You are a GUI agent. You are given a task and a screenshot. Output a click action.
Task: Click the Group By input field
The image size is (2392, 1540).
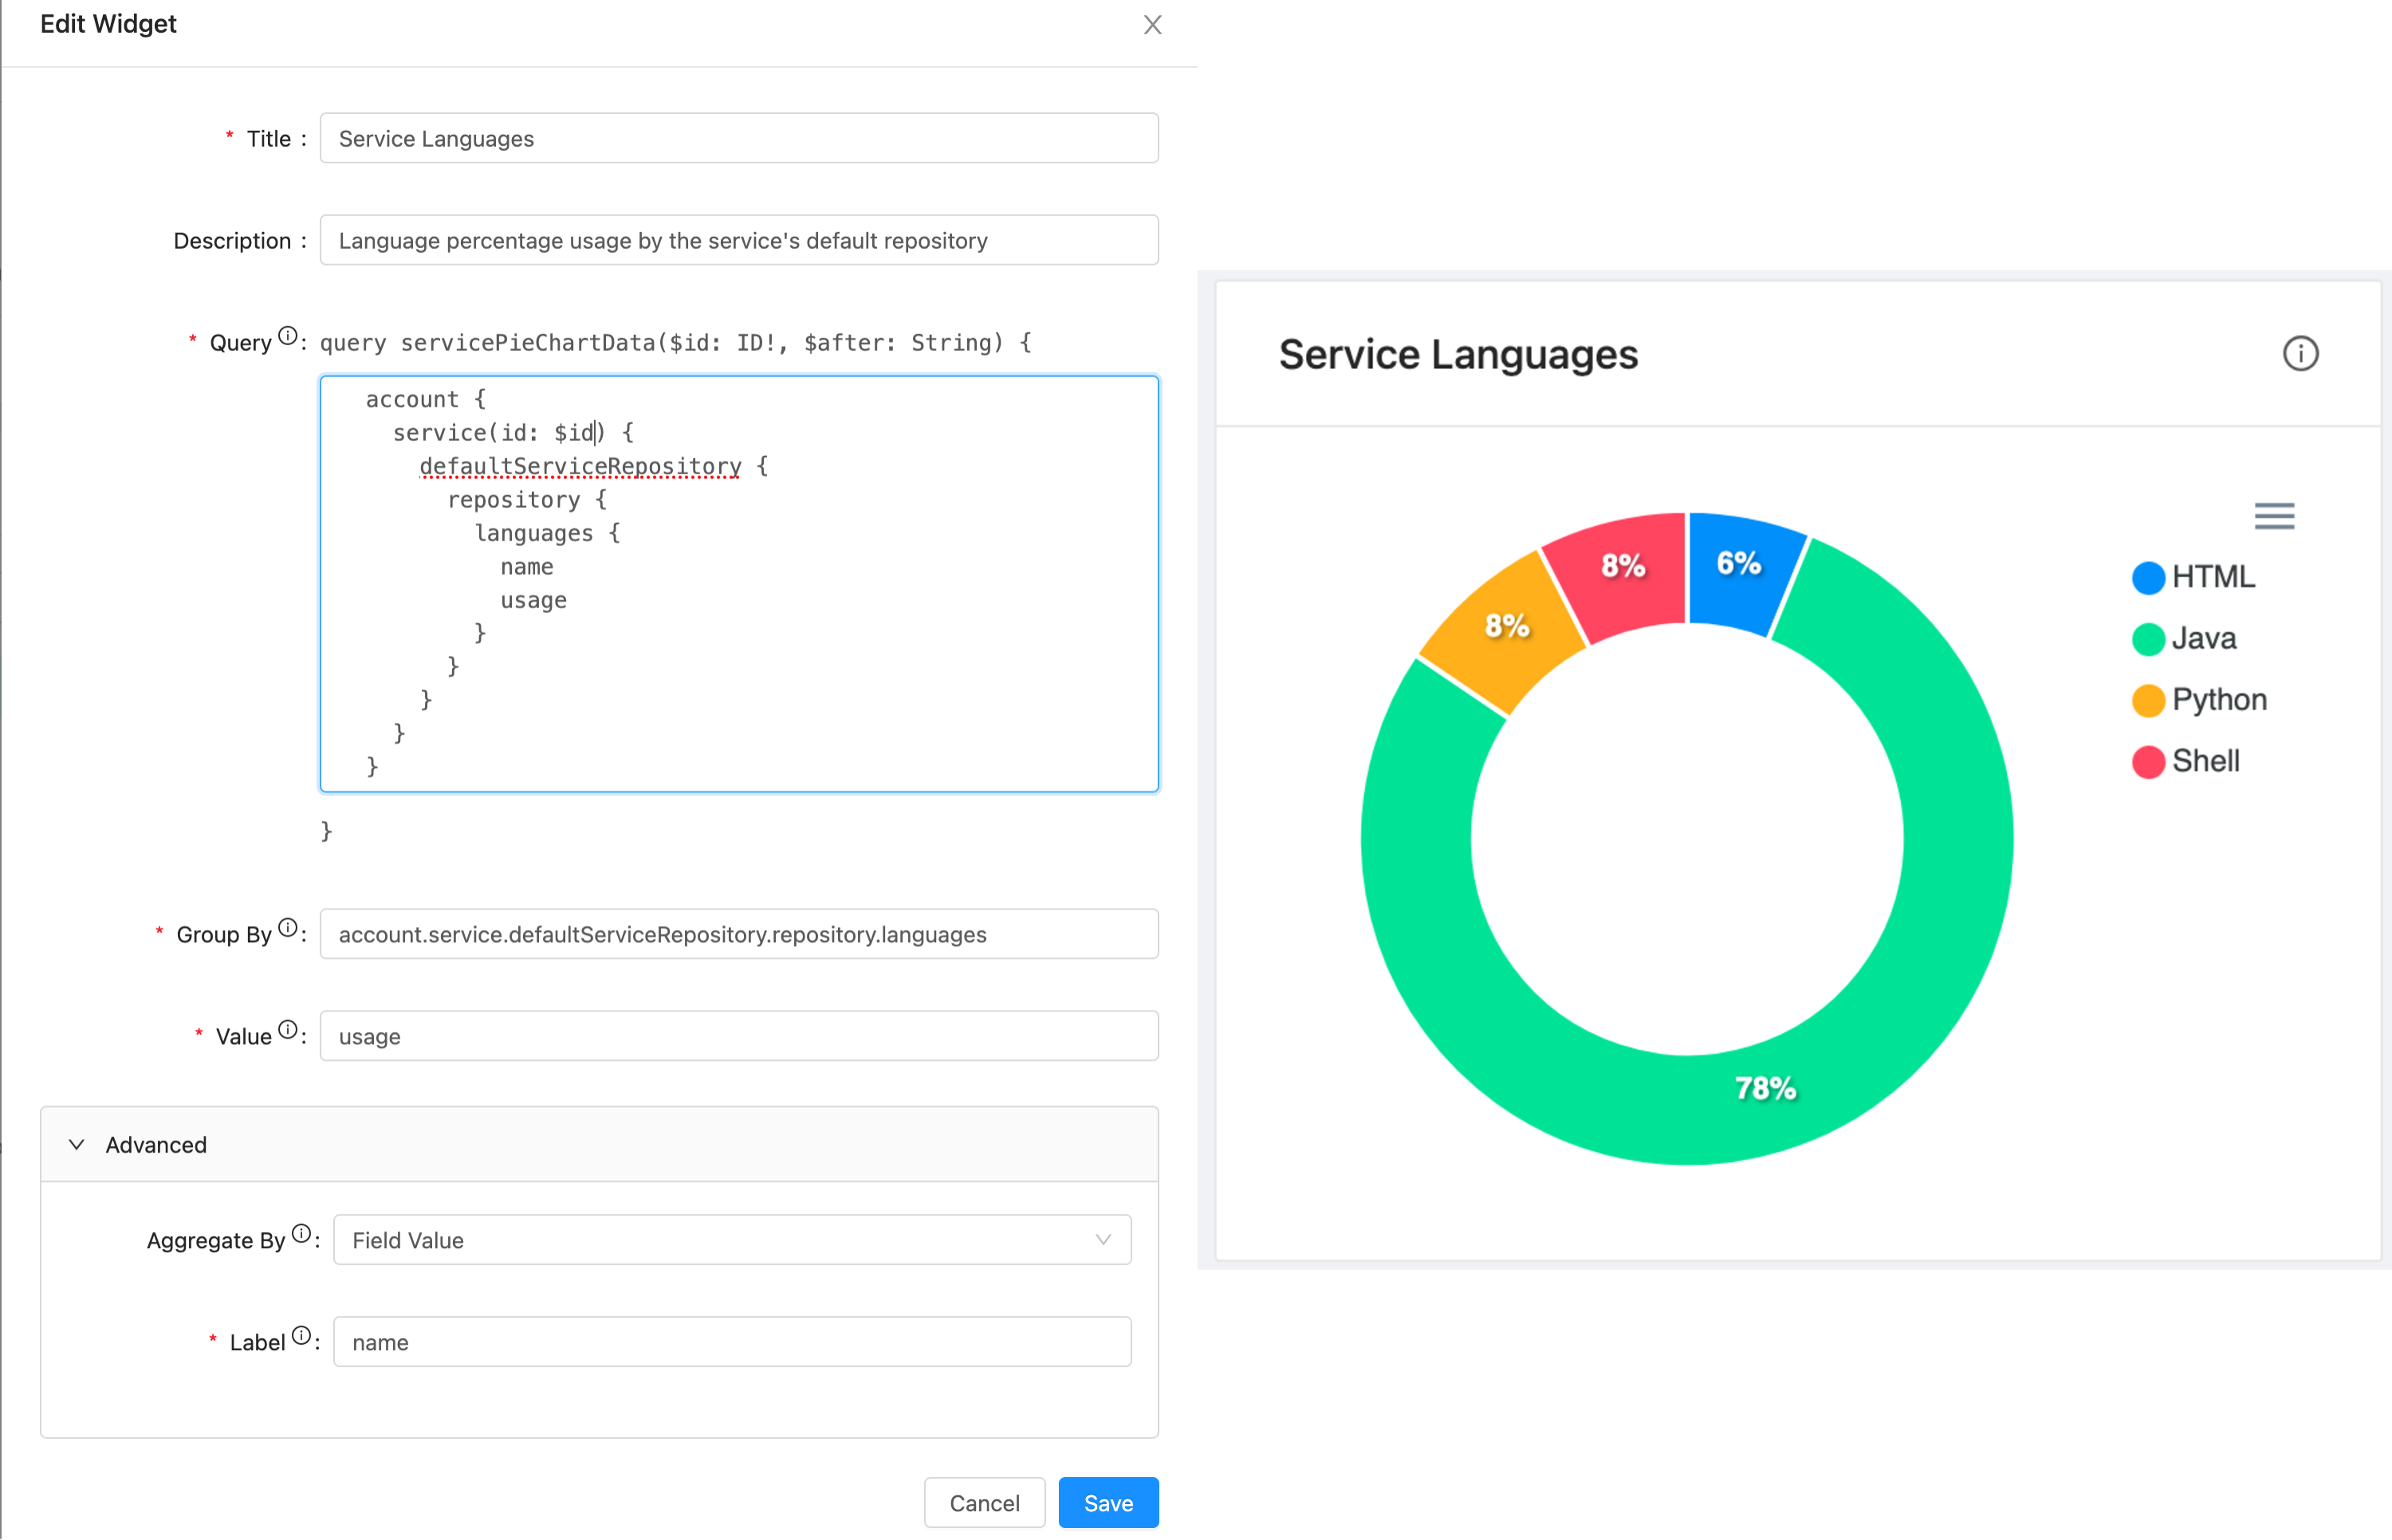[x=739, y=934]
